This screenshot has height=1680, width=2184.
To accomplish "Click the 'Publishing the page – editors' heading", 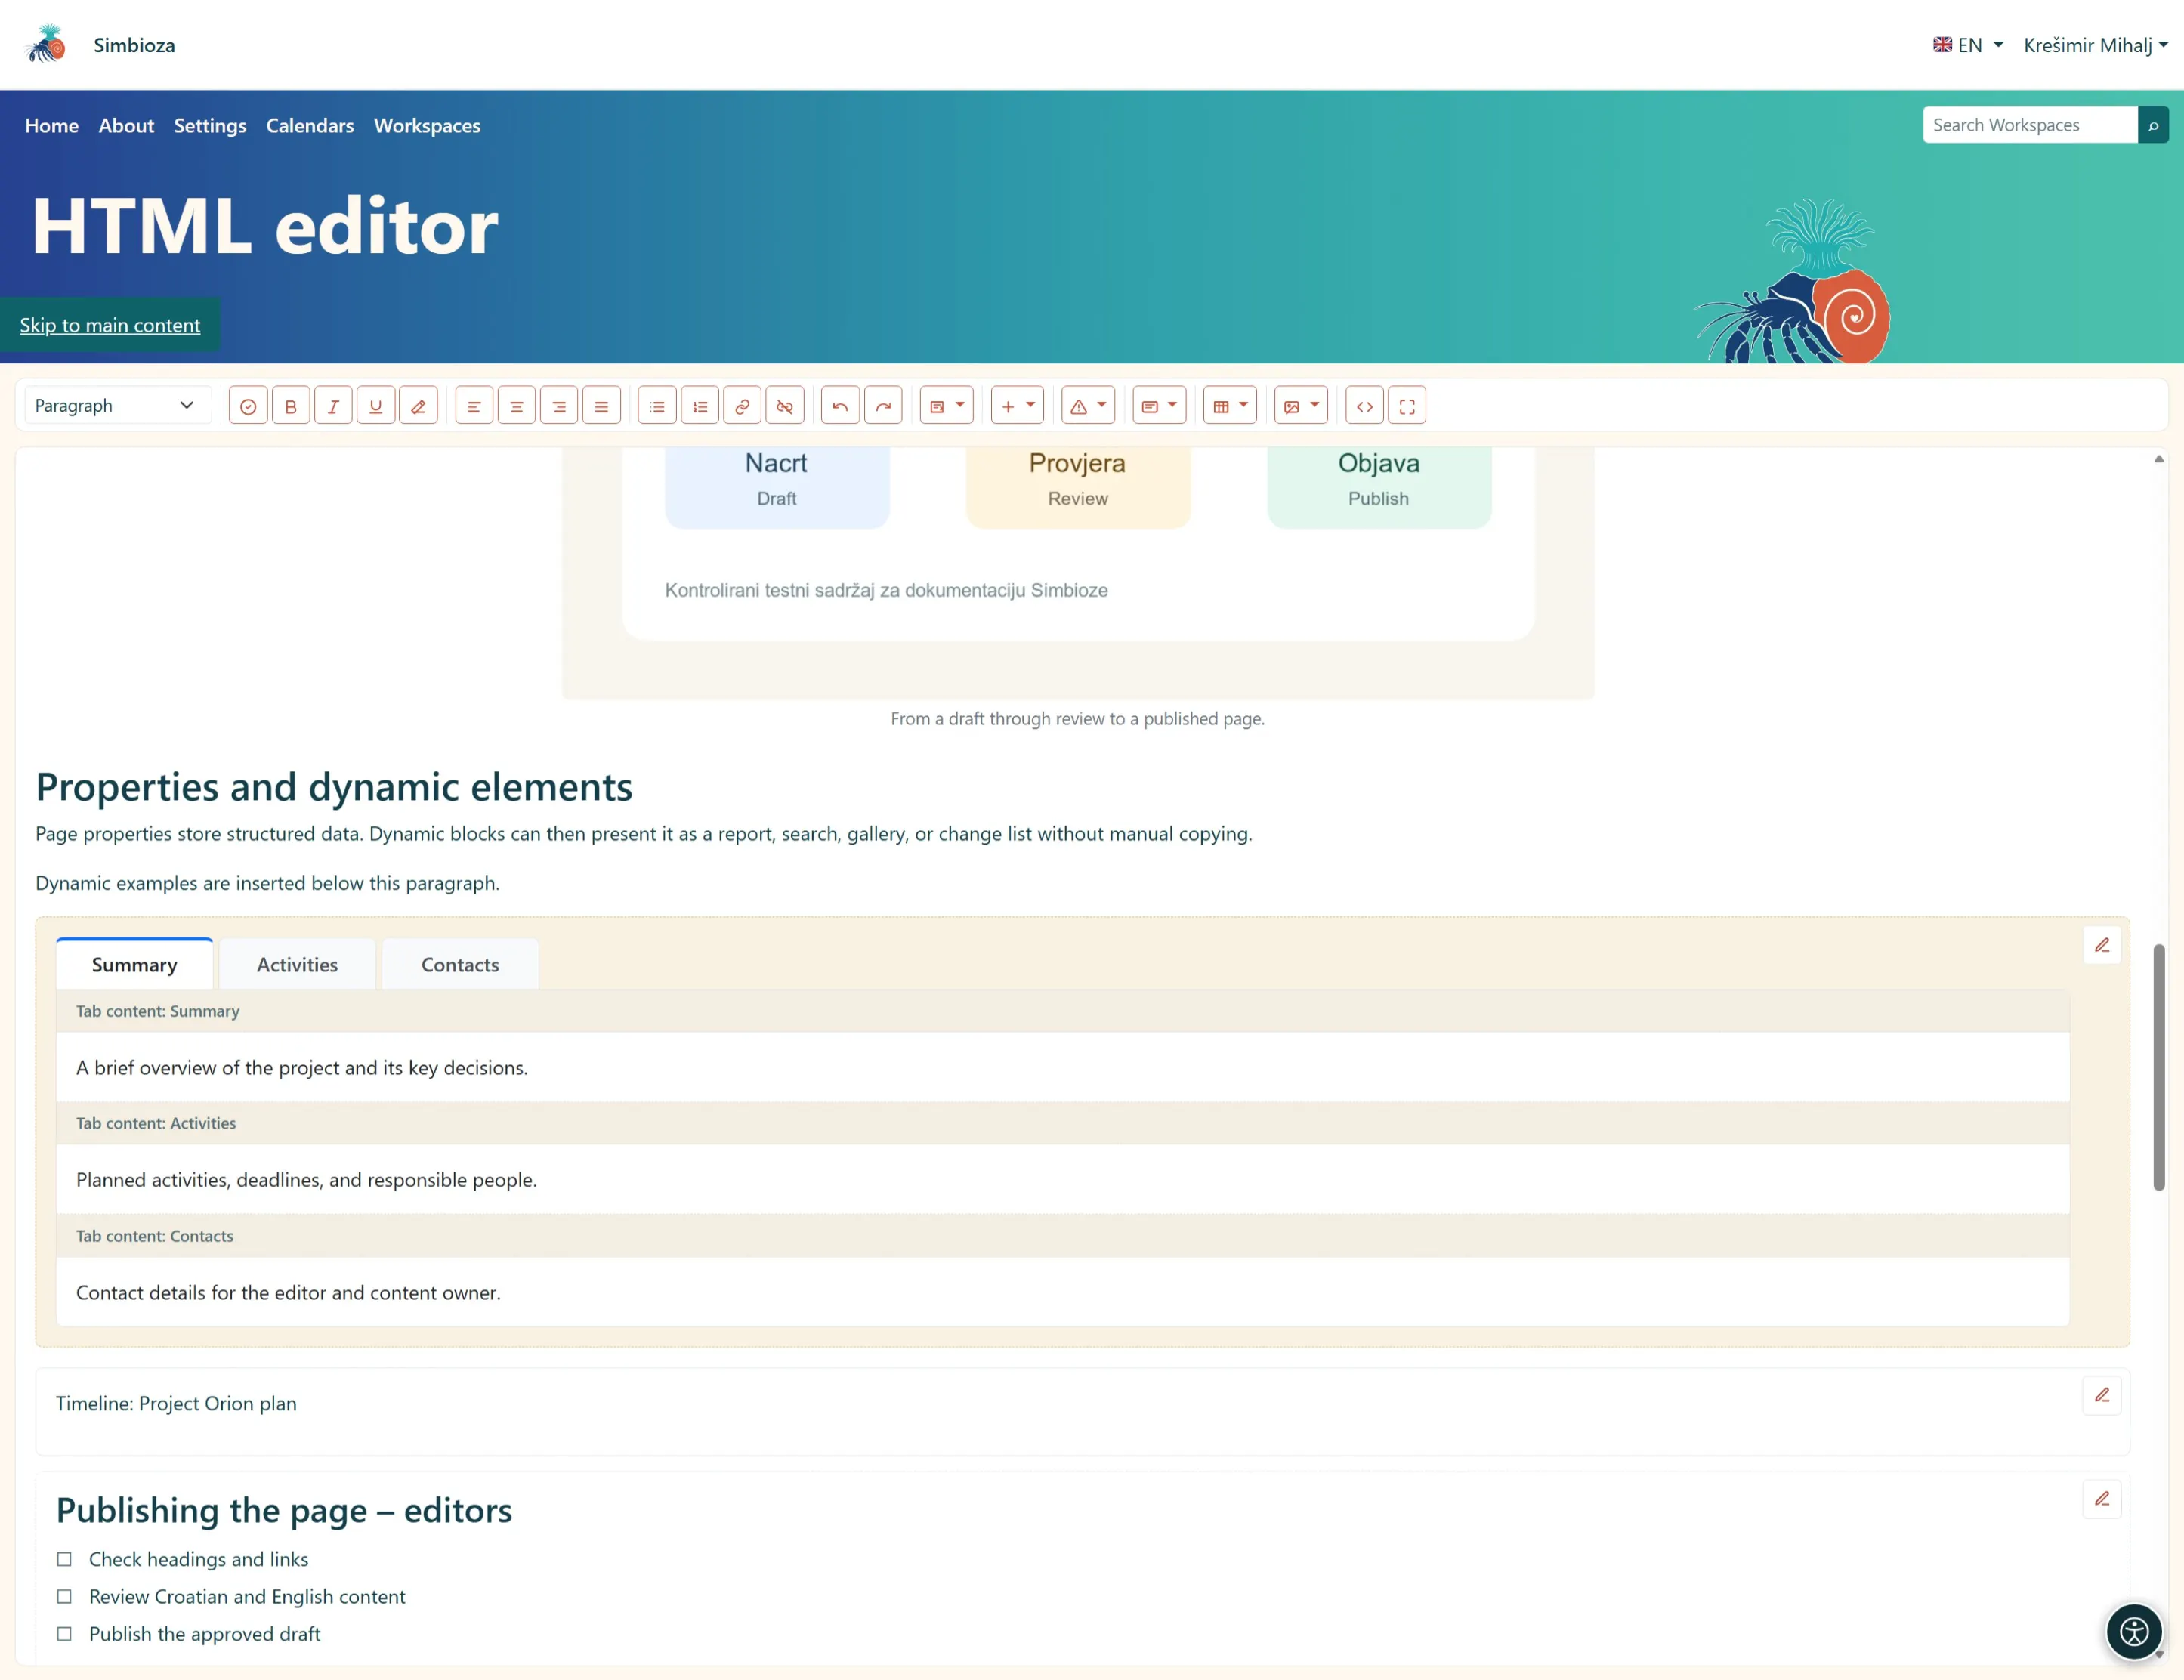I will coord(284,1511).
